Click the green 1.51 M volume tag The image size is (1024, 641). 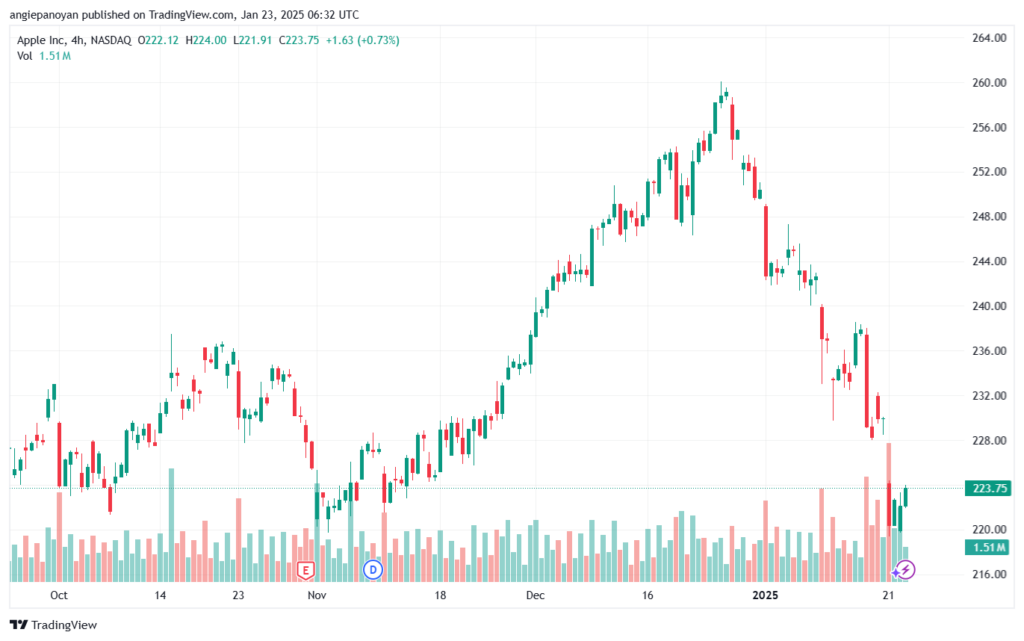(x=989, y=547)
